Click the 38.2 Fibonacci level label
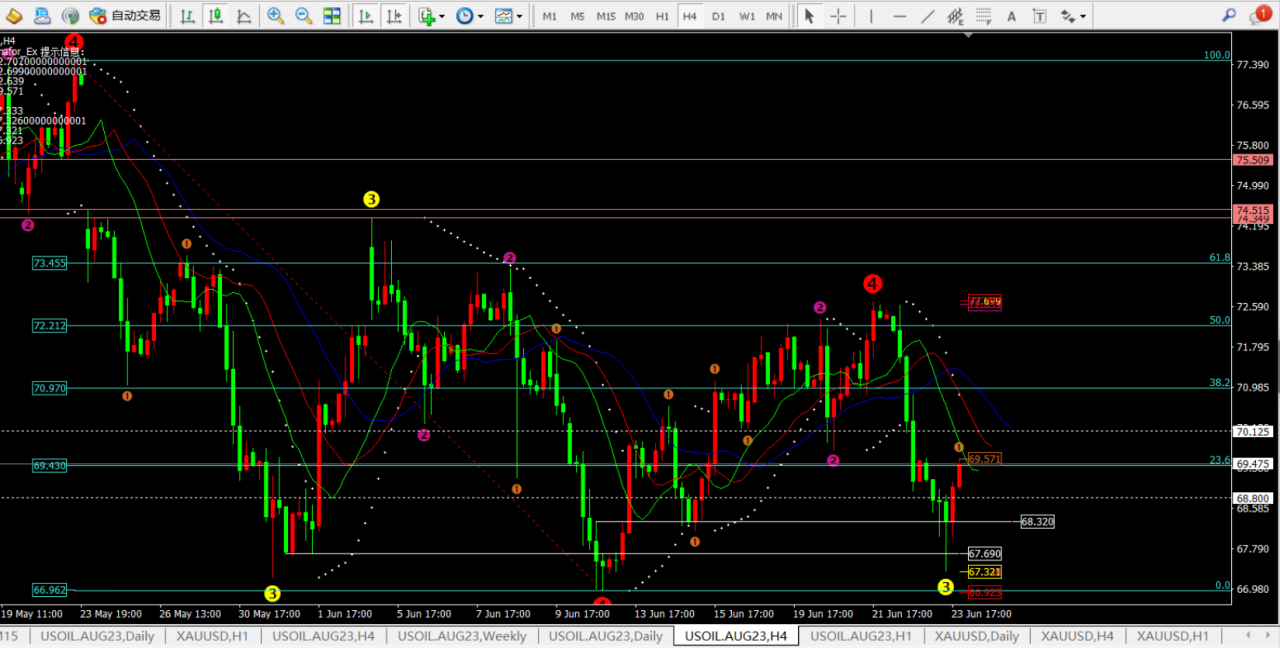Viewport: 1280px width, 648px height. 1219,382
